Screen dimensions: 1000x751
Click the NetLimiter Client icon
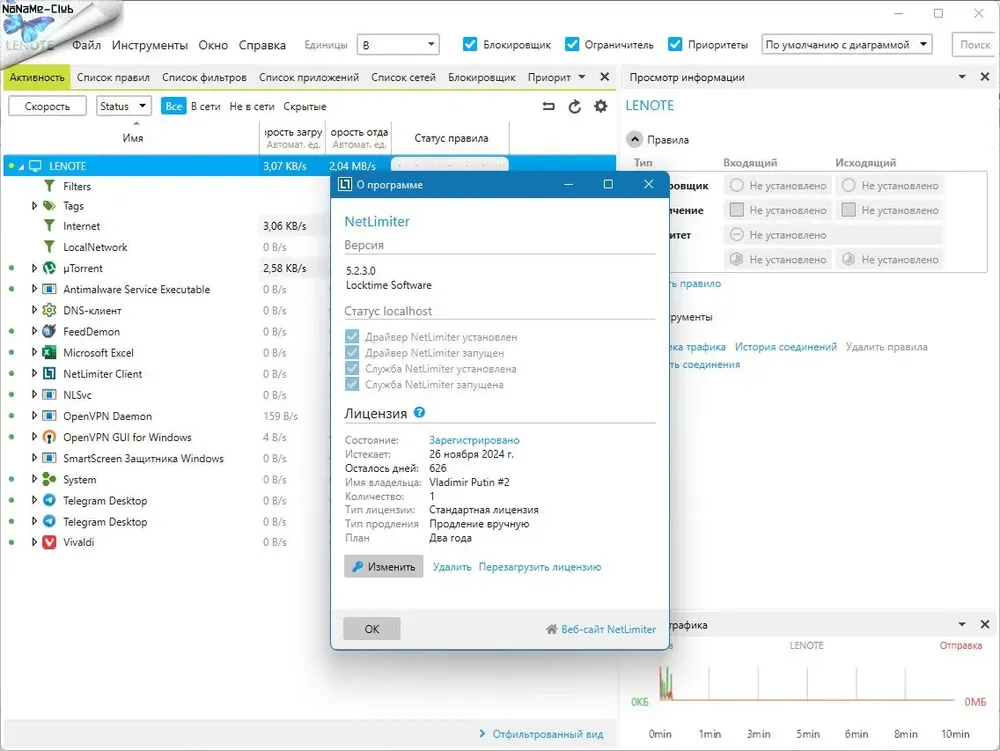(x=49, y=374)
